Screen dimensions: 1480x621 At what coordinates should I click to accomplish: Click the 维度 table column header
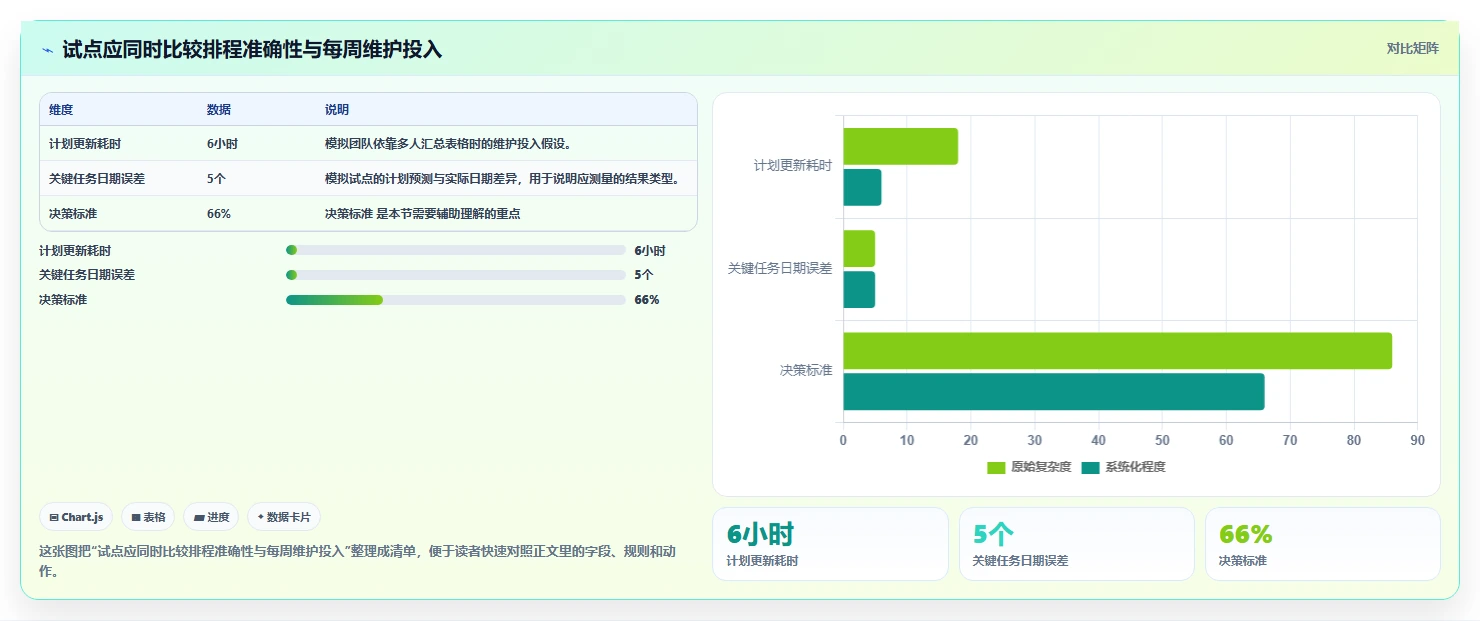coord(61,110)
